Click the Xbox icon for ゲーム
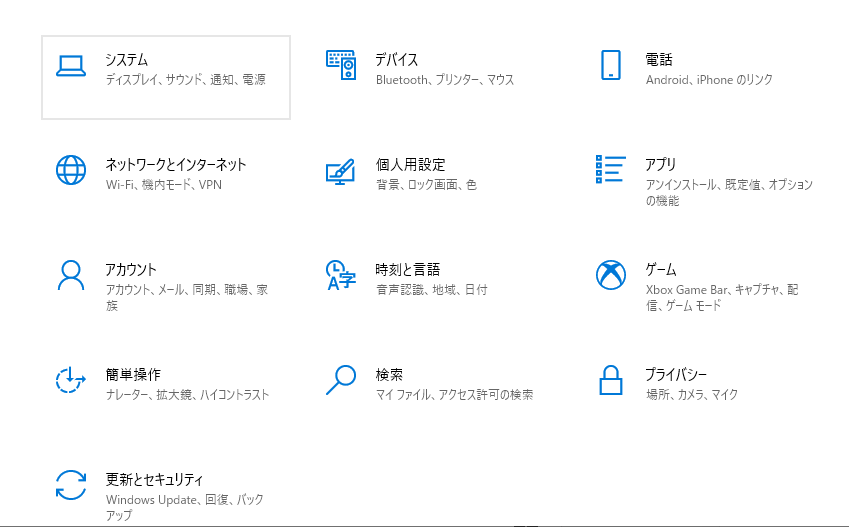 pos(611,275)
